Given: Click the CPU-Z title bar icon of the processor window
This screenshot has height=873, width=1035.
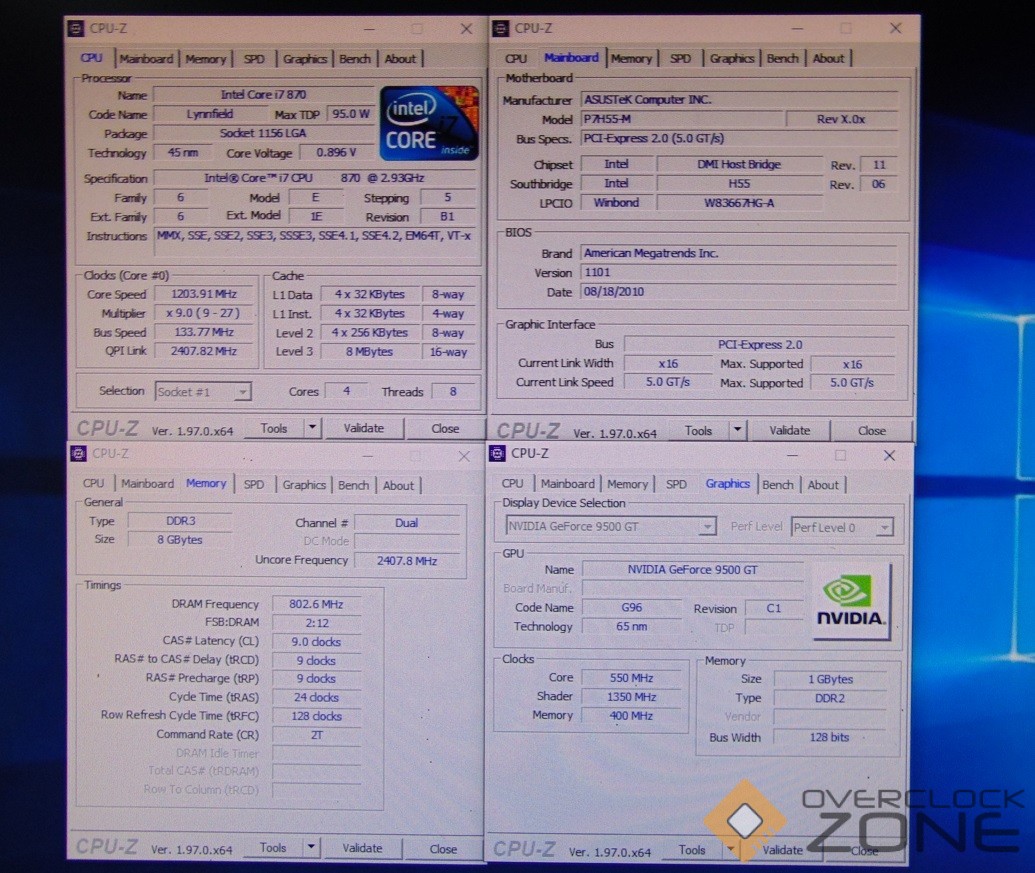Looking at the screenshot, I should tap(76, 29).
